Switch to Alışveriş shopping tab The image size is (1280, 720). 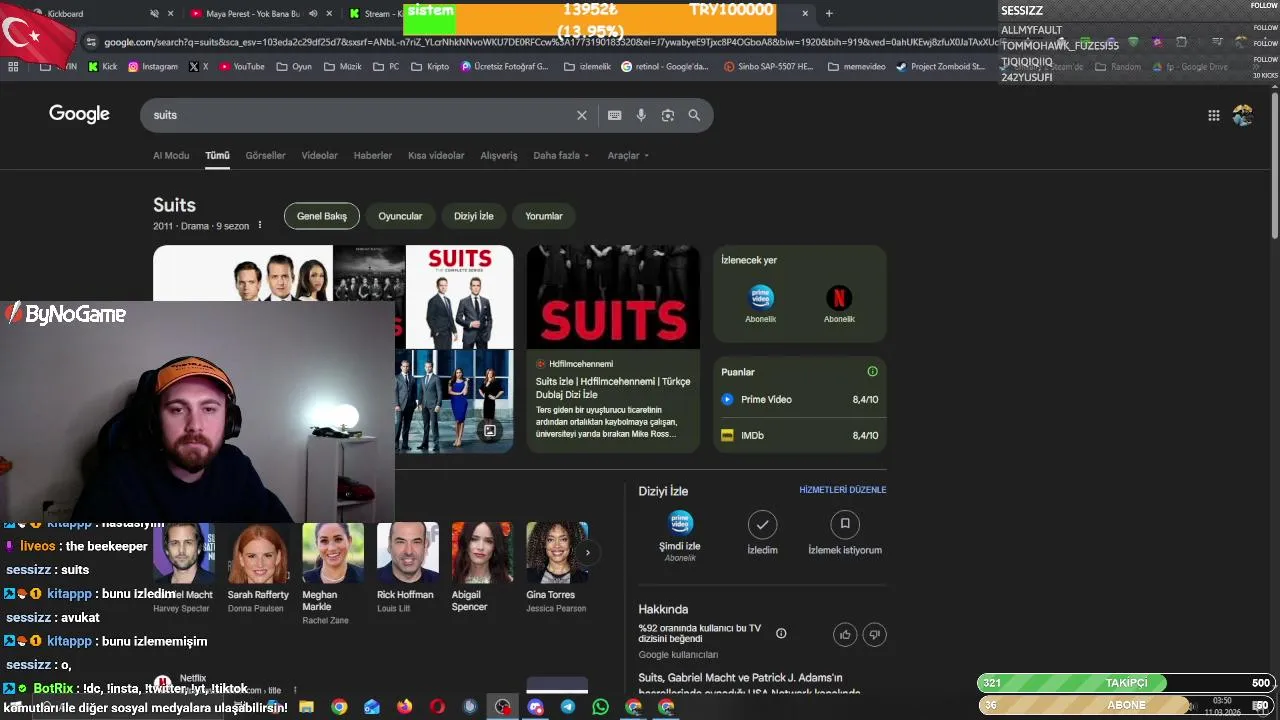(x=499, y=156)
